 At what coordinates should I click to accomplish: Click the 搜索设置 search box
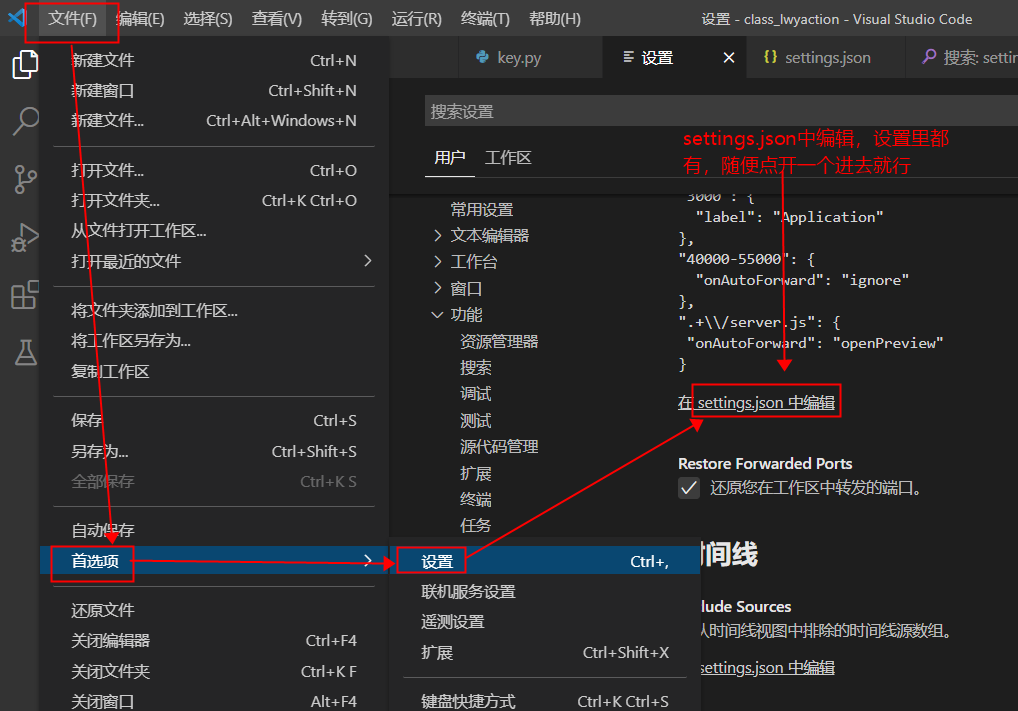(x=721, y=111)
